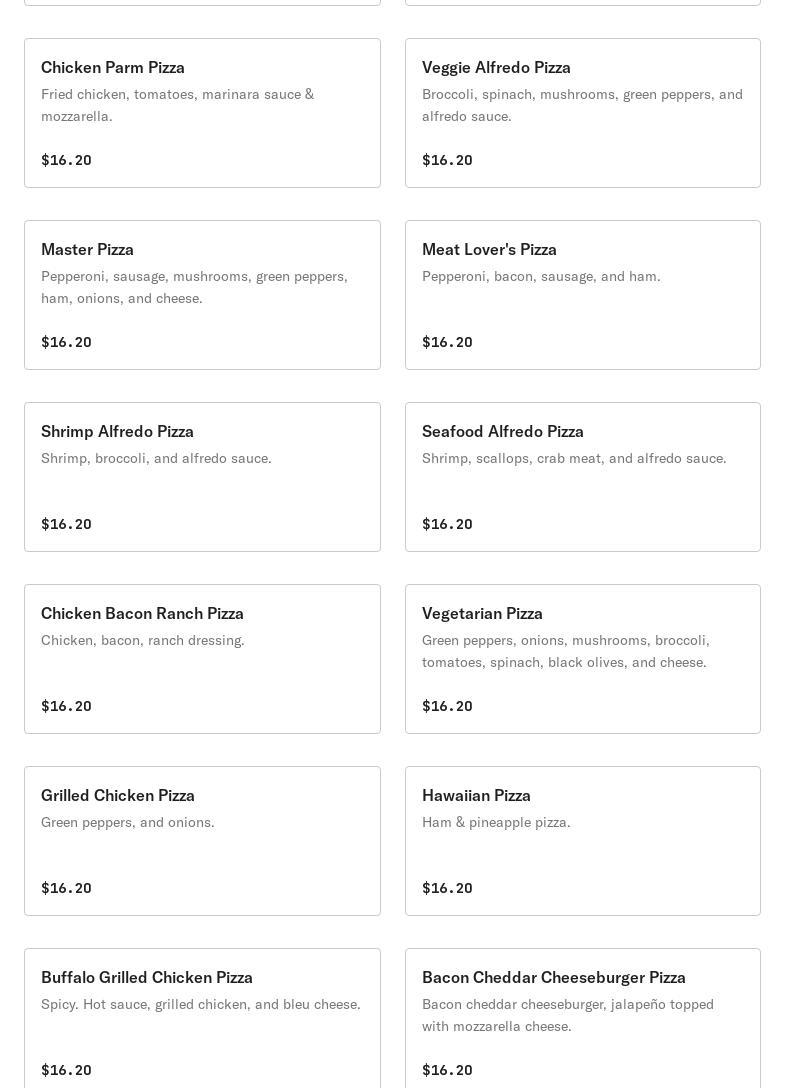Click the Master Pizza title
Viewport: 785px width, 1088px height.
88,249
